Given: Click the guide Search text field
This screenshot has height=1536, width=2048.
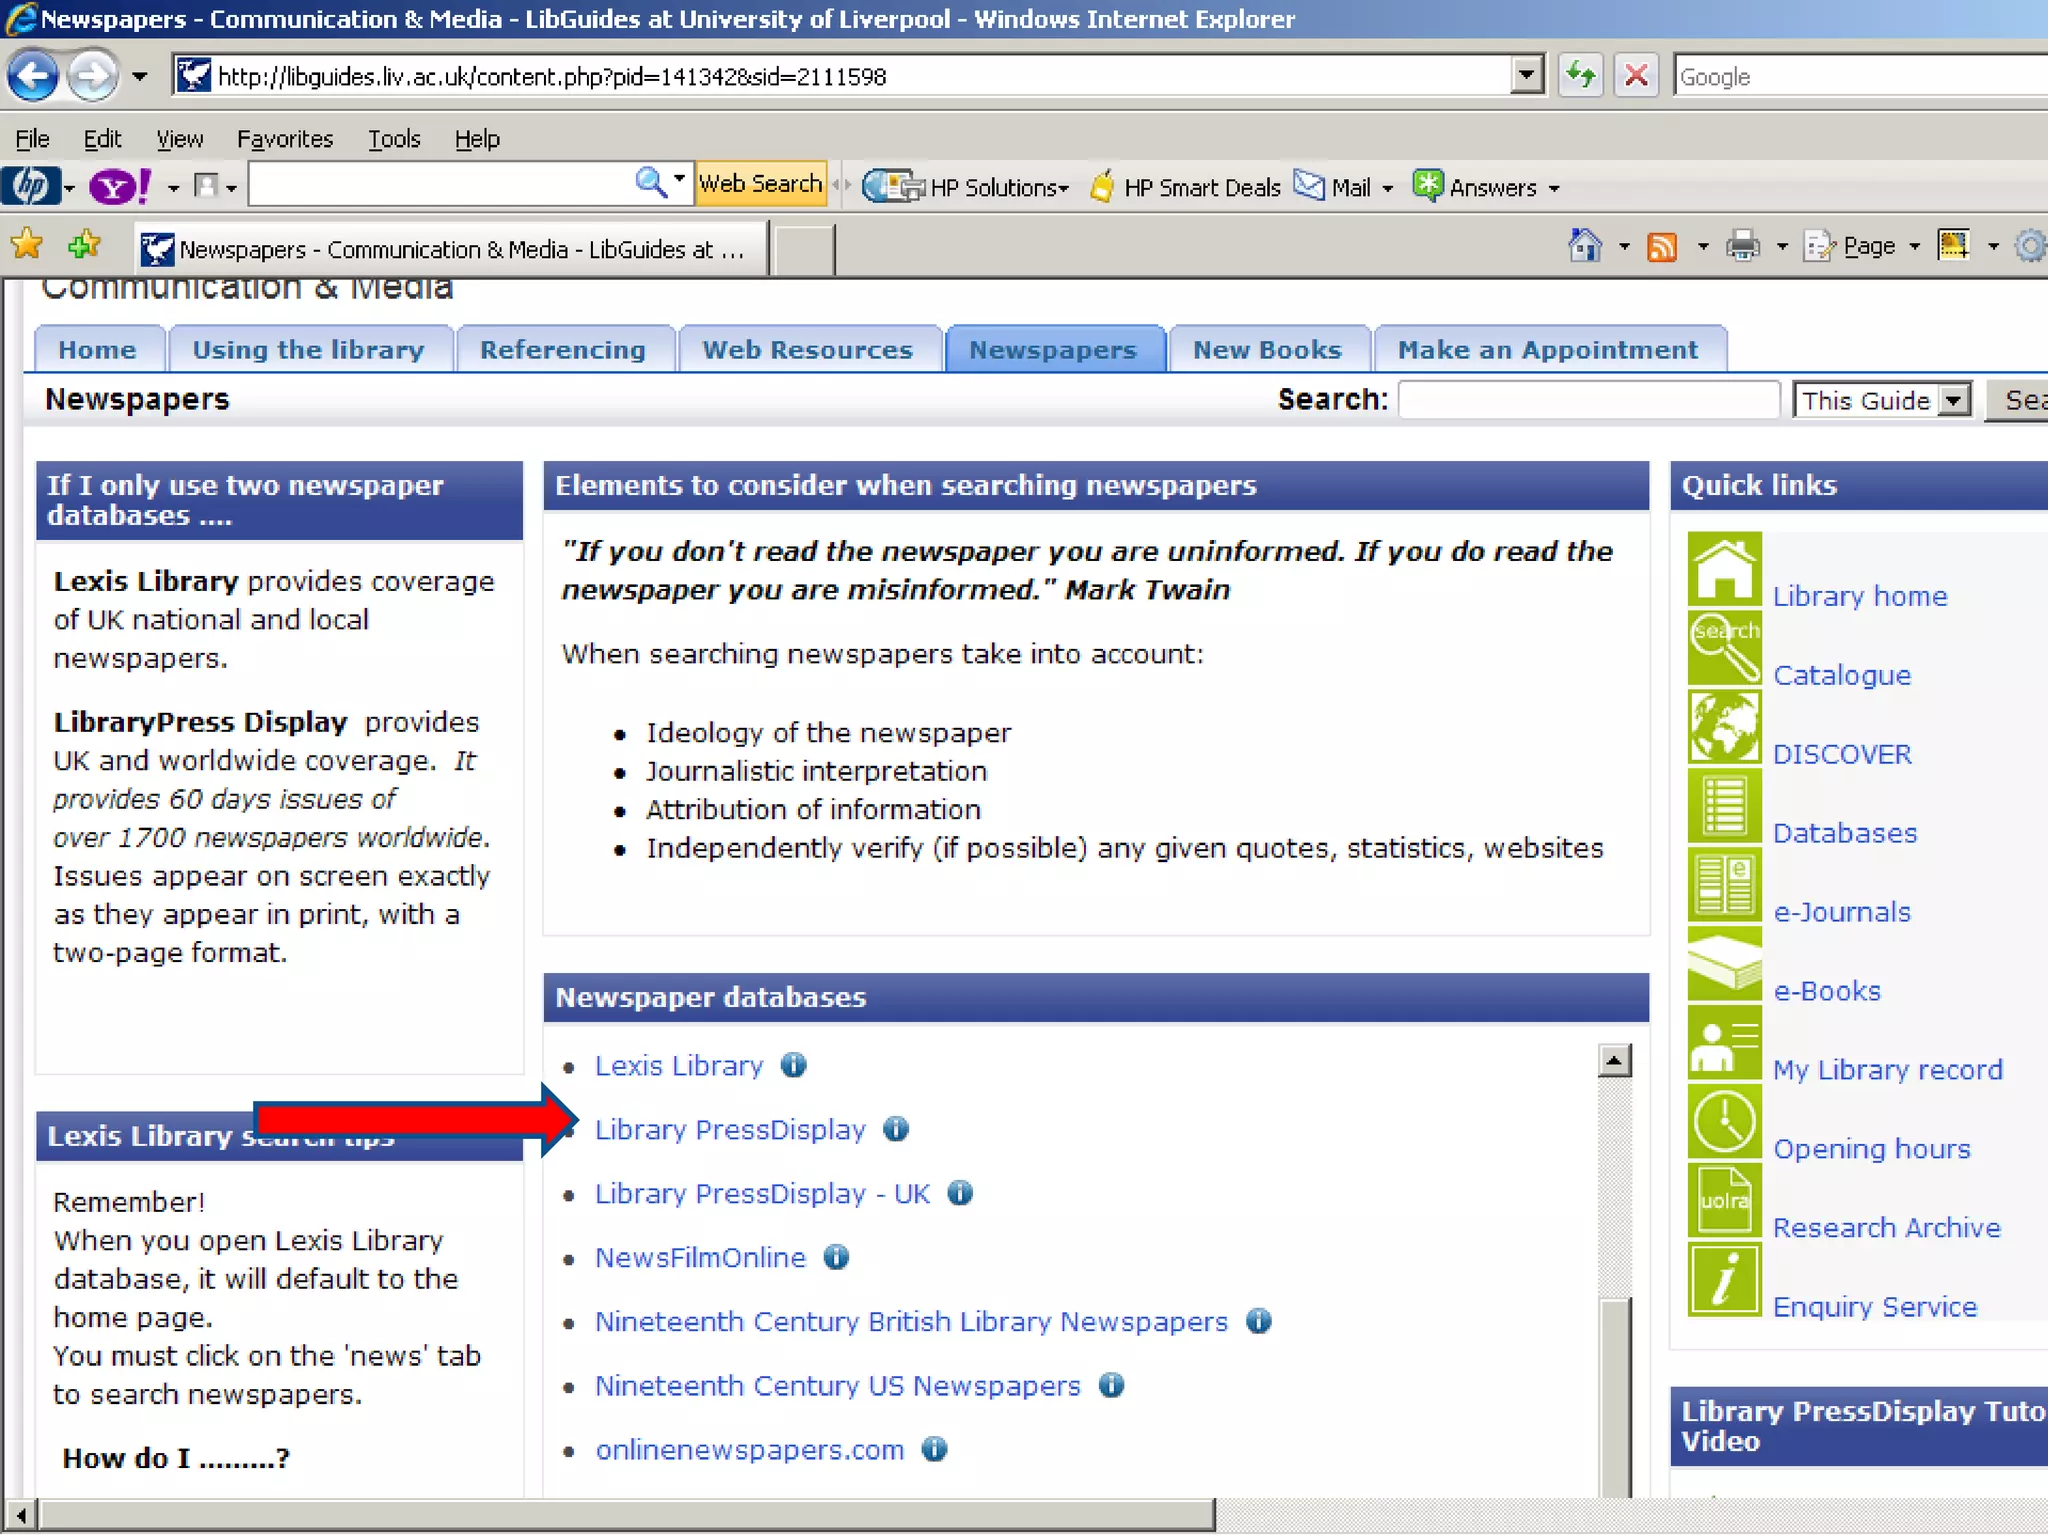Looking at the screenshot, I should 1588,401.
